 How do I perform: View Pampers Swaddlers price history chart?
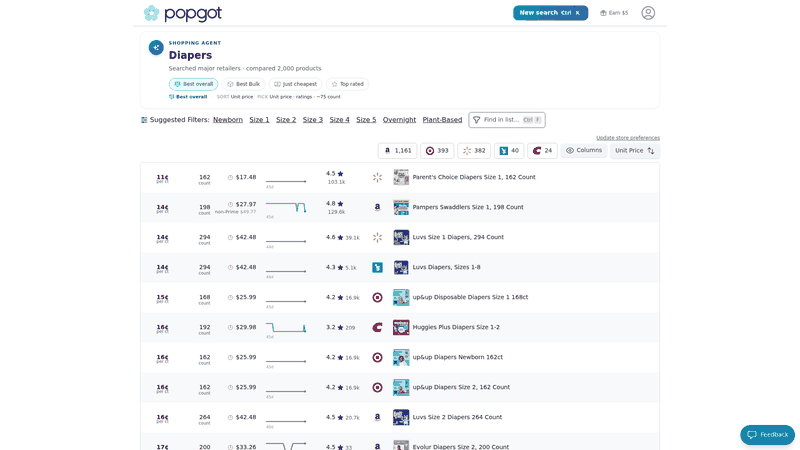pyautogui.click(x=286, y=208)
